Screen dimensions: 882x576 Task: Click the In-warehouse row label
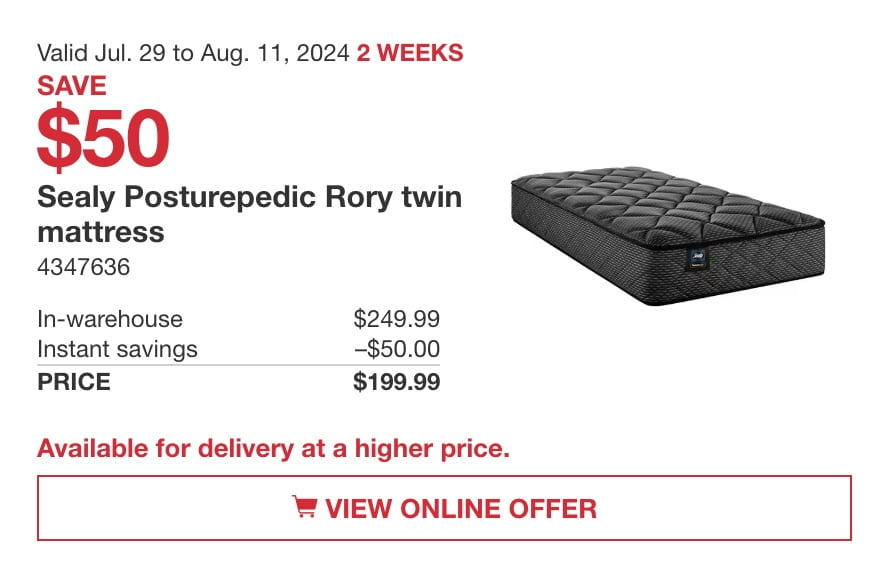pos(110,319)
